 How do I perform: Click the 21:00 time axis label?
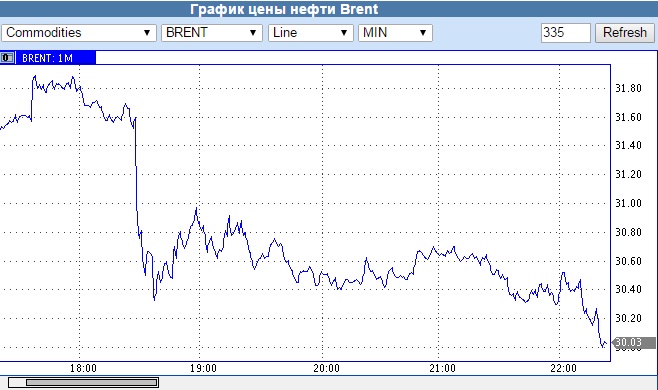[442, 369]
